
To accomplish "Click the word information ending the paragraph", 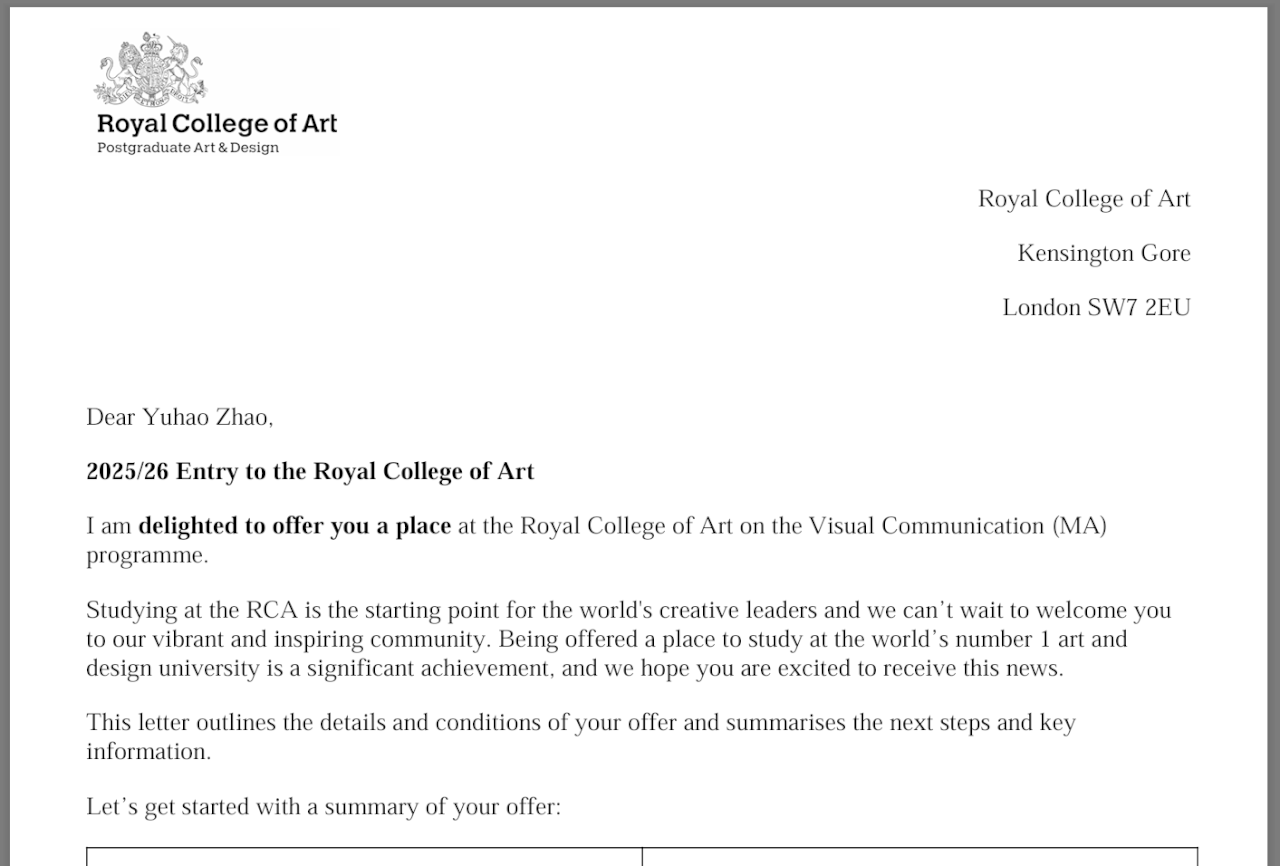I will pos(146,751).
